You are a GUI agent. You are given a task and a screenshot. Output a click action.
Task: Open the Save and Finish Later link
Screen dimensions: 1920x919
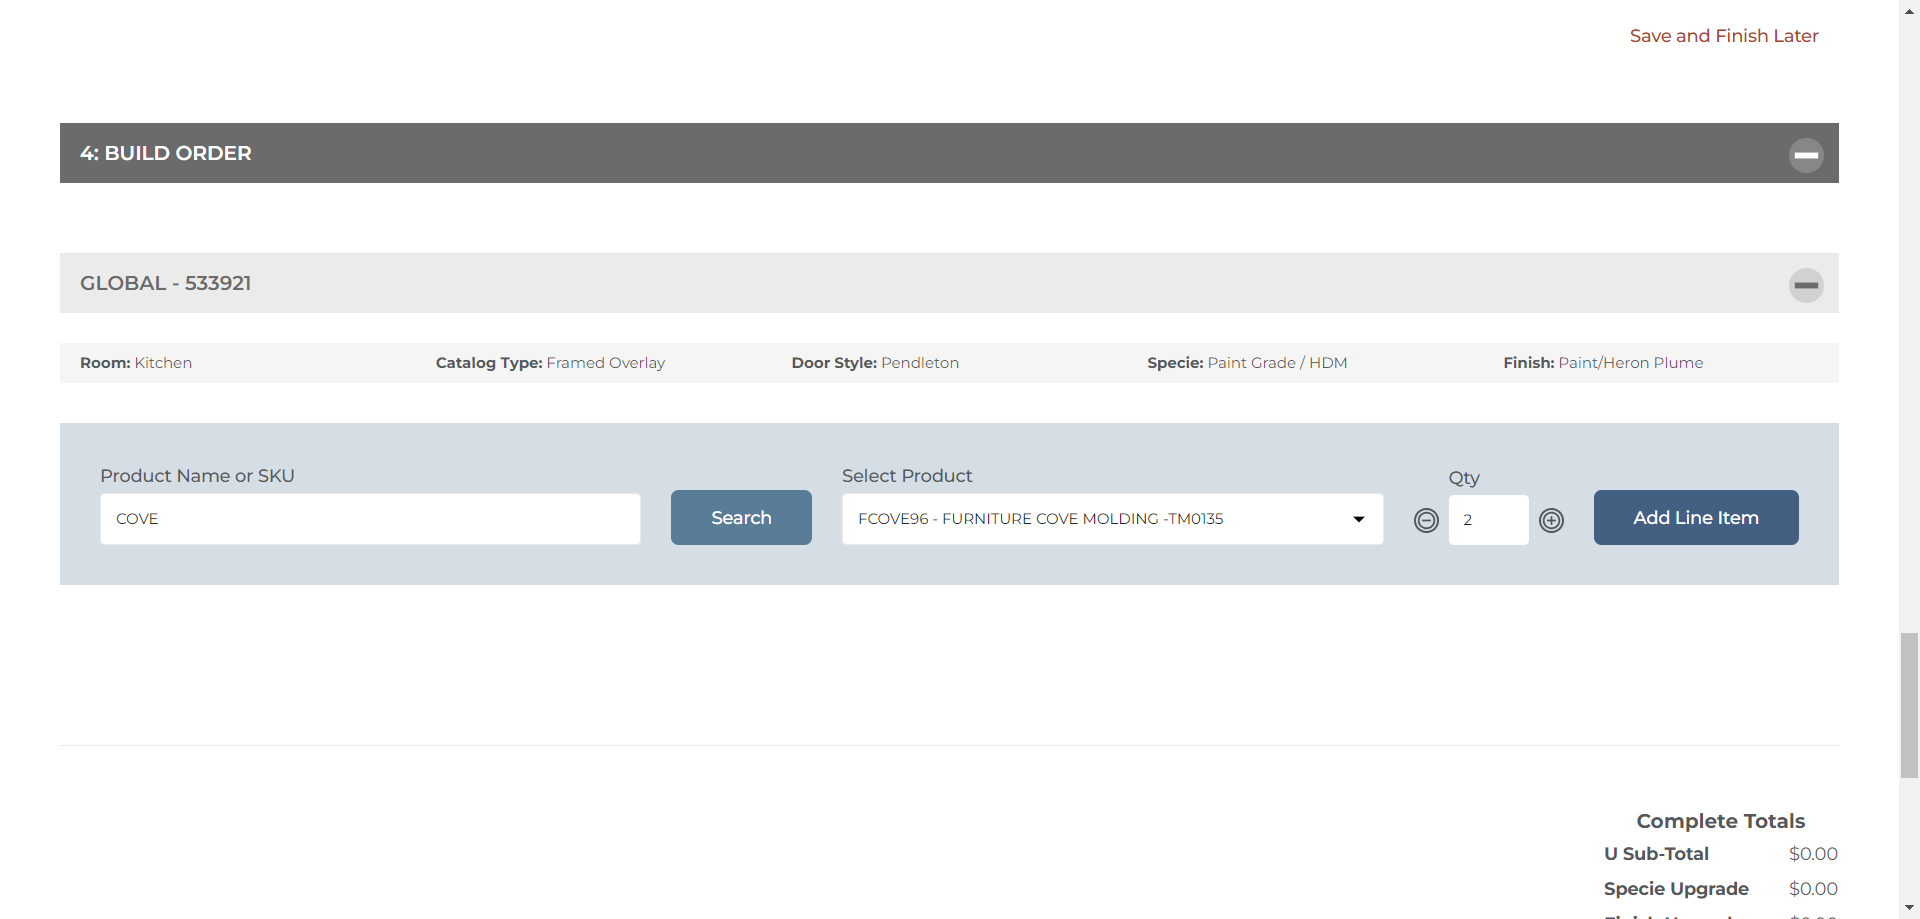pos(1723,36)
